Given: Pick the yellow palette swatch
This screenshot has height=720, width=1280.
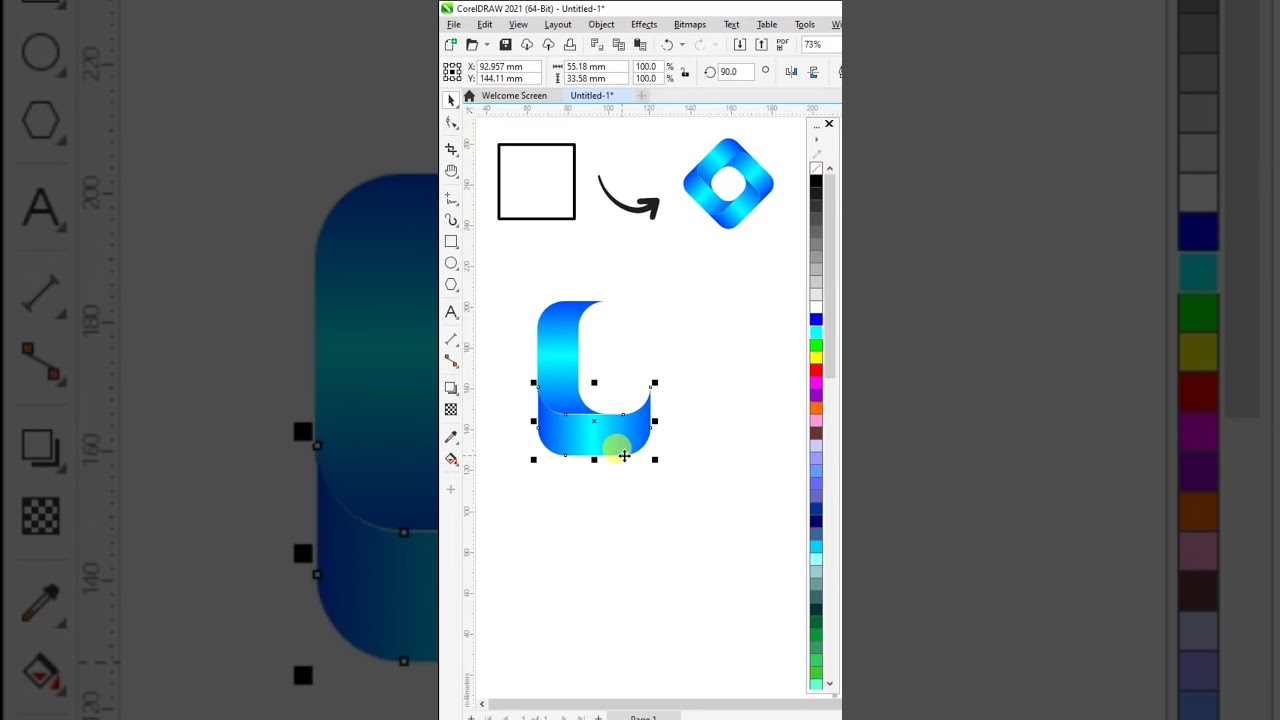Looking at the screenshot, I should 816,358.
